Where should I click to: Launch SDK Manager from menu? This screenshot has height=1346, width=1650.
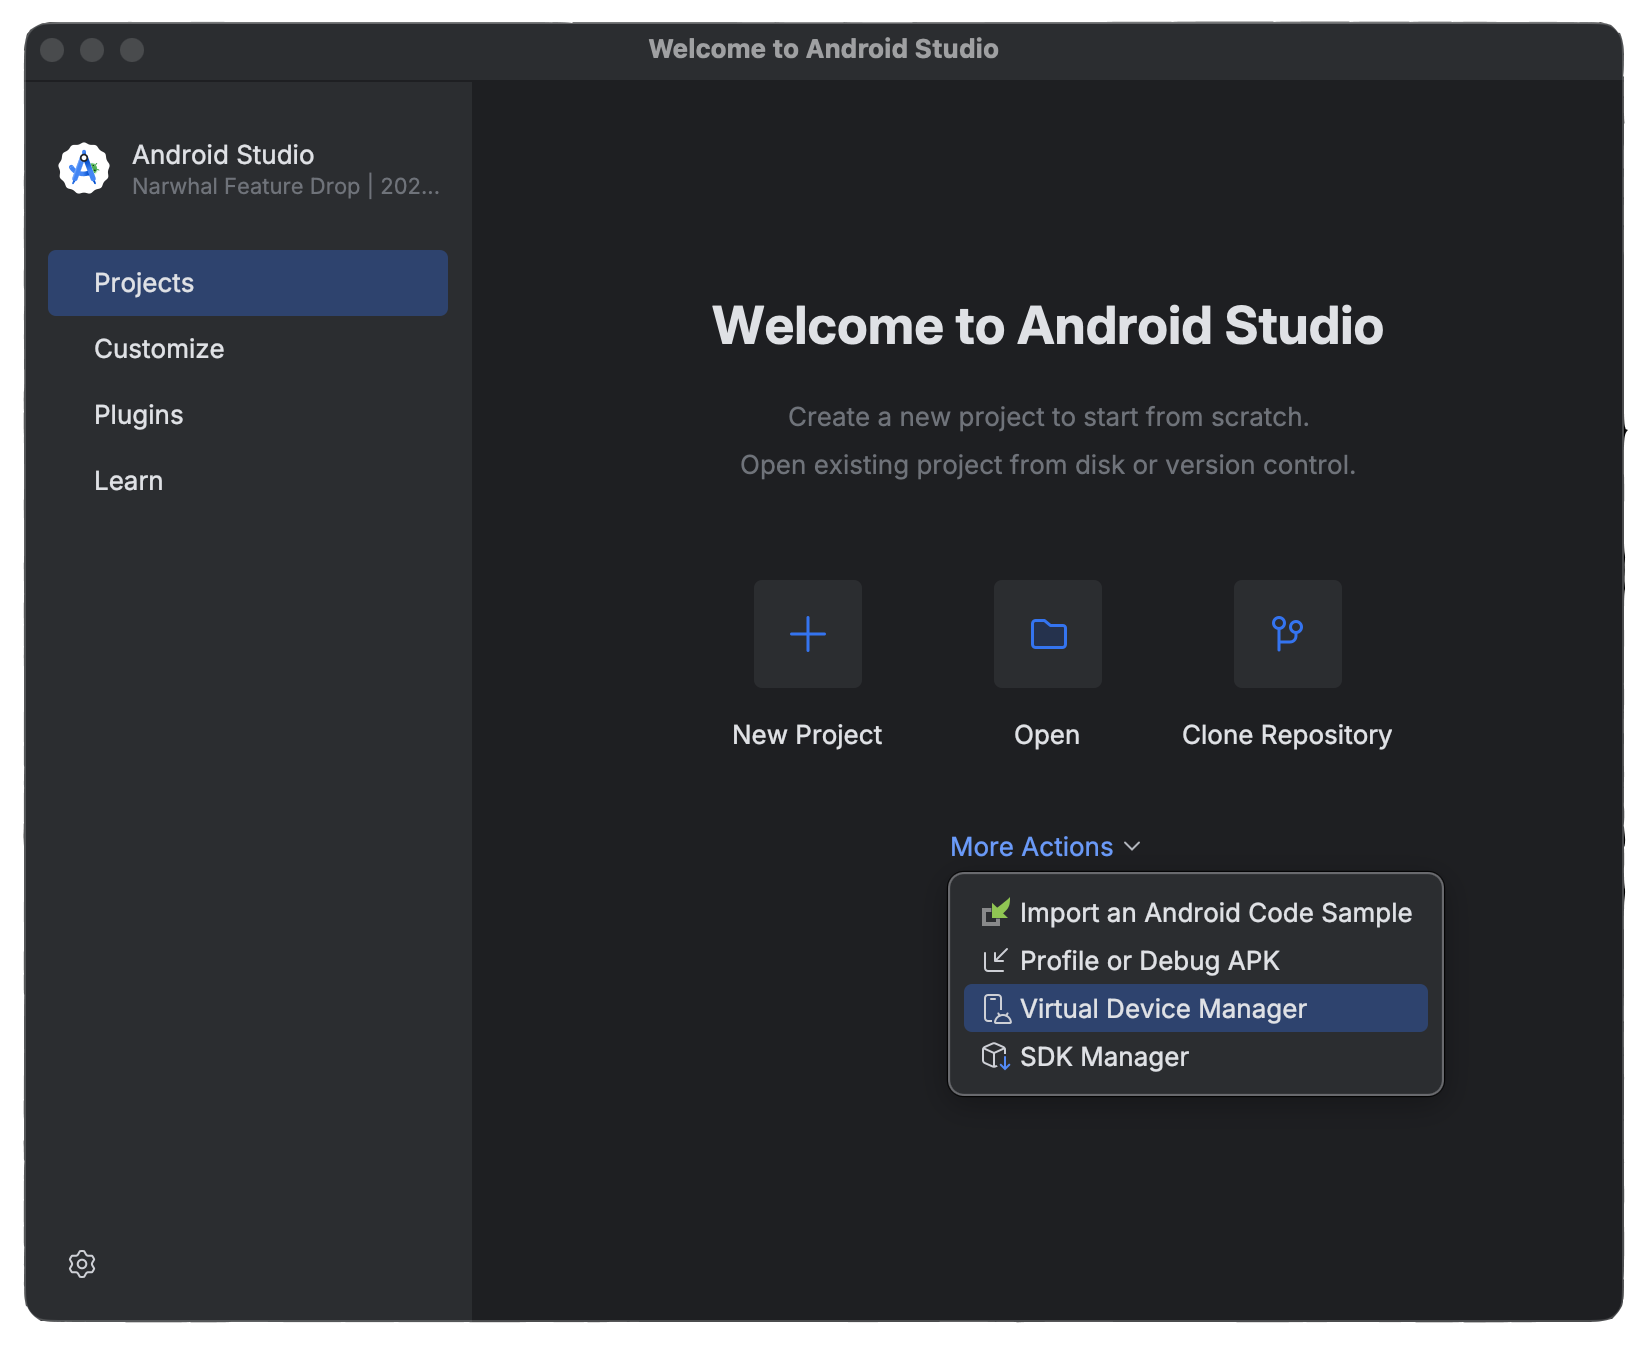(1196, 1056)
